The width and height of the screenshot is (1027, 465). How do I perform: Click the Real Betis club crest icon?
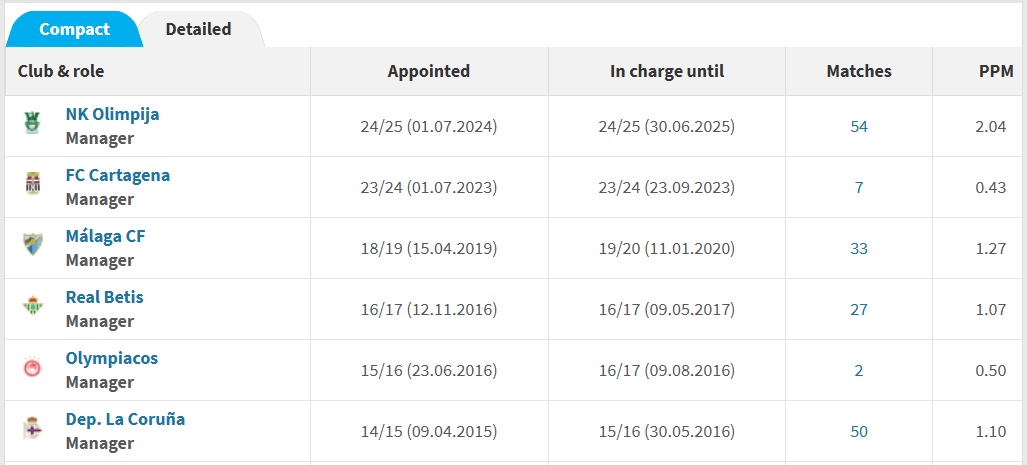[x=33, y=307]
